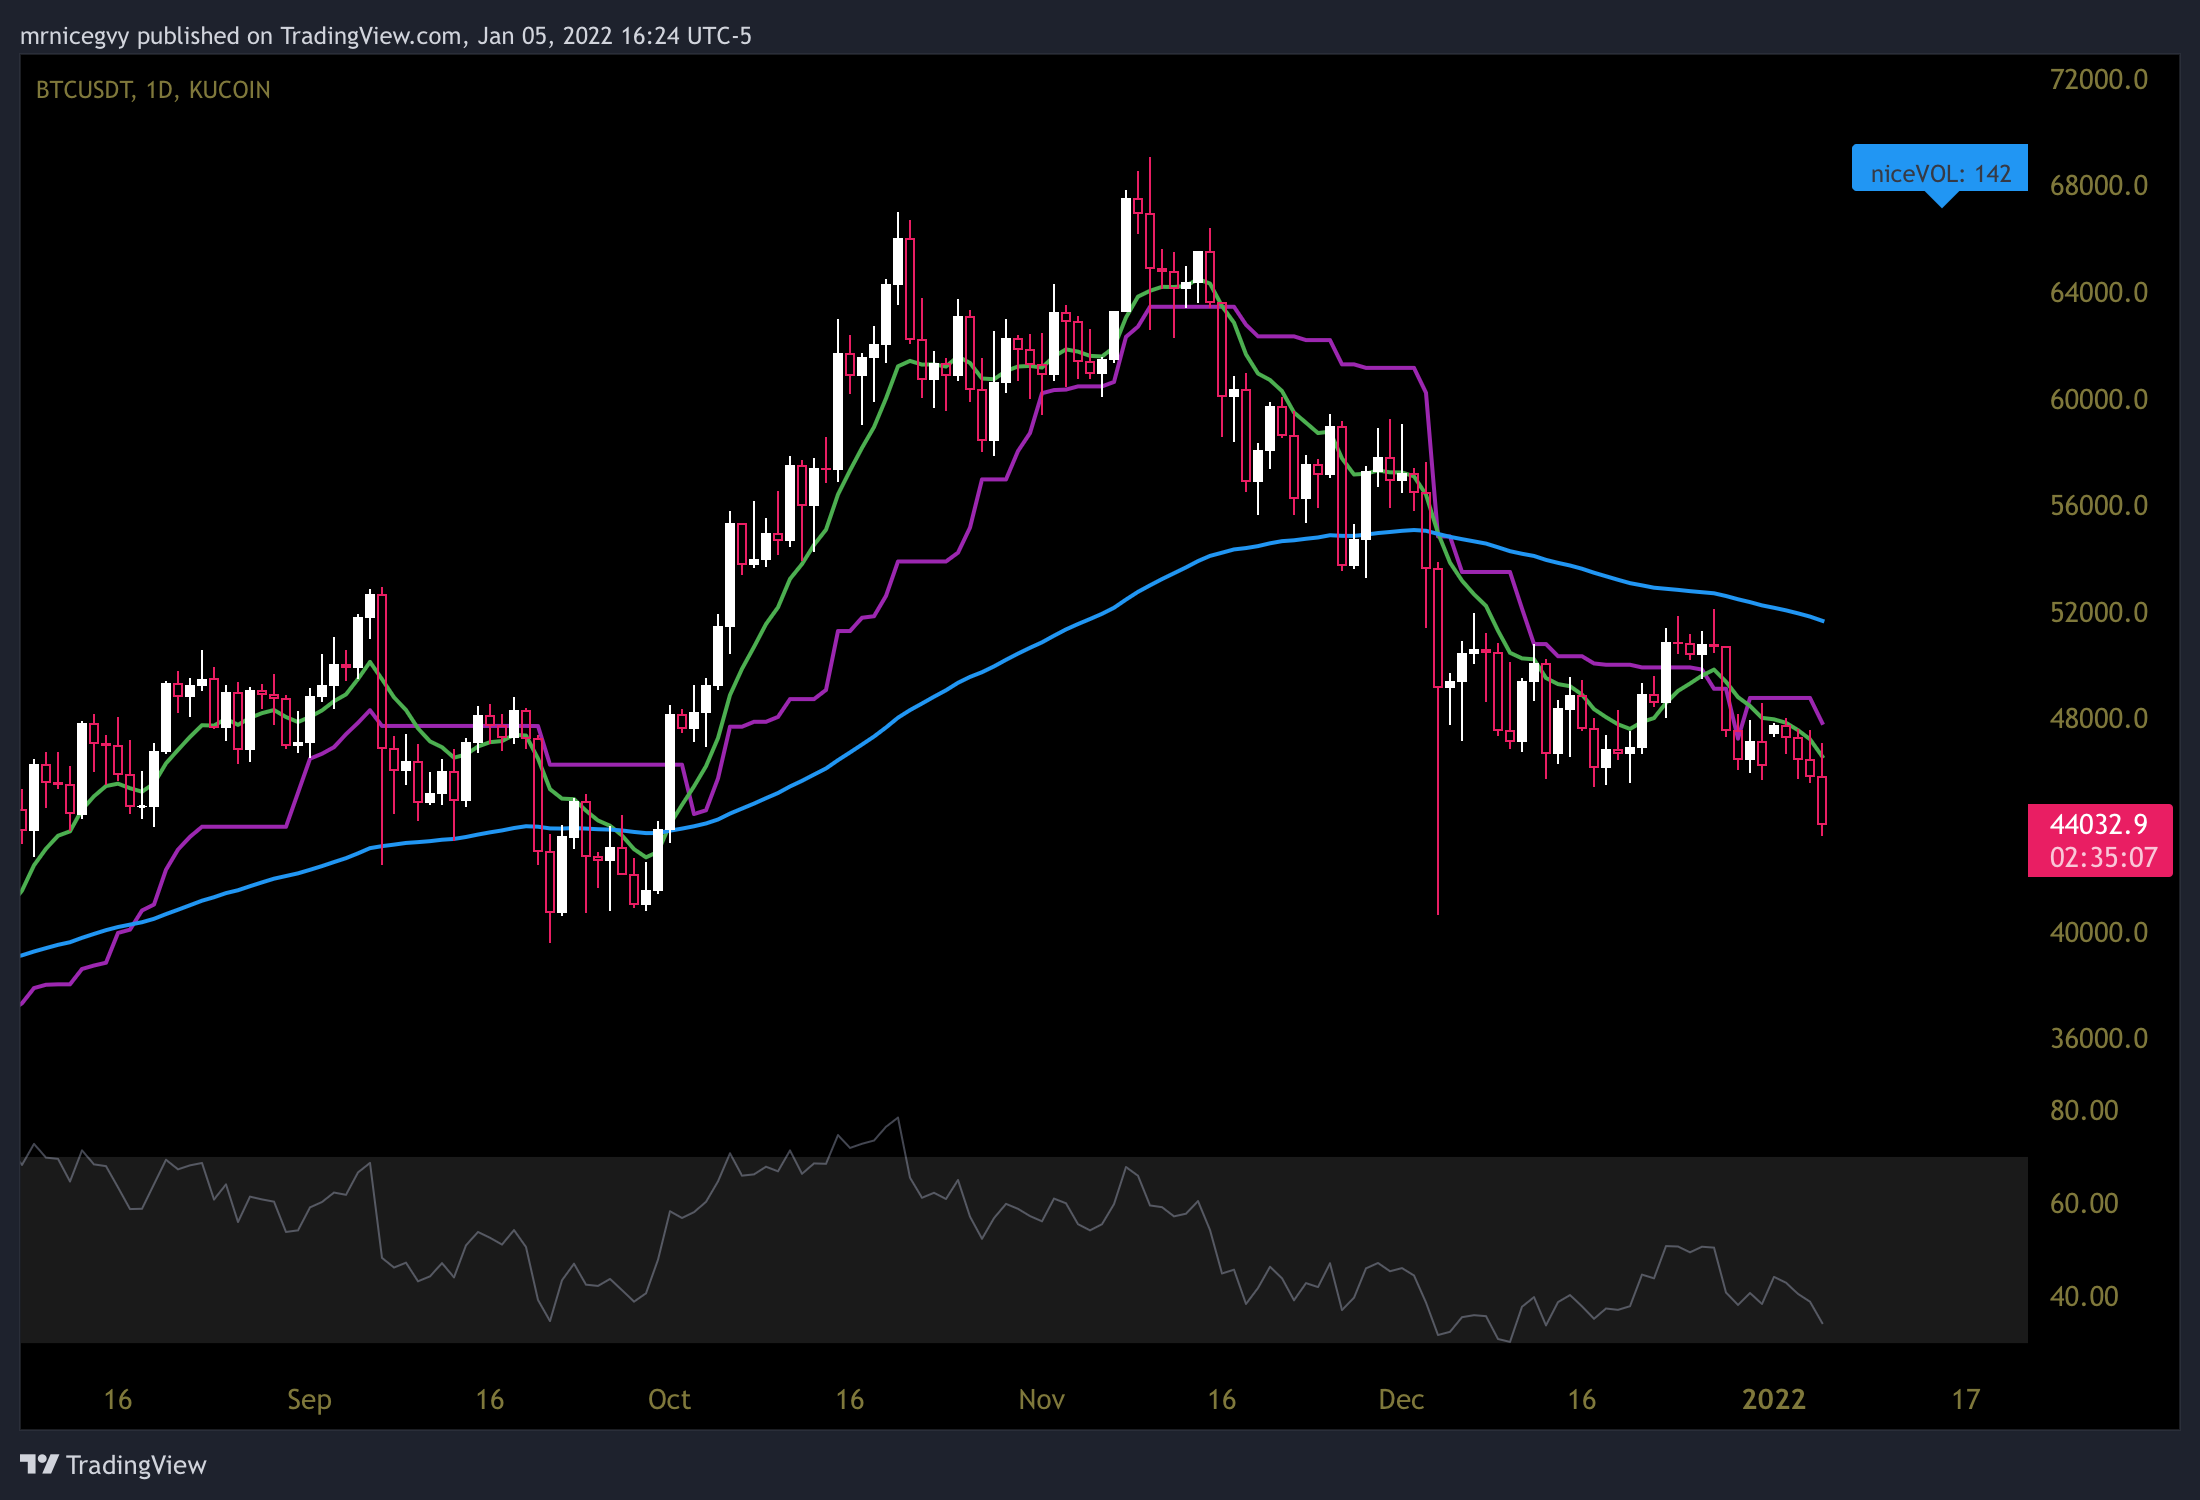Click the 36000.0 price axis label
This screenshot has height=1500, width=2200.
coord(2099,1038)
